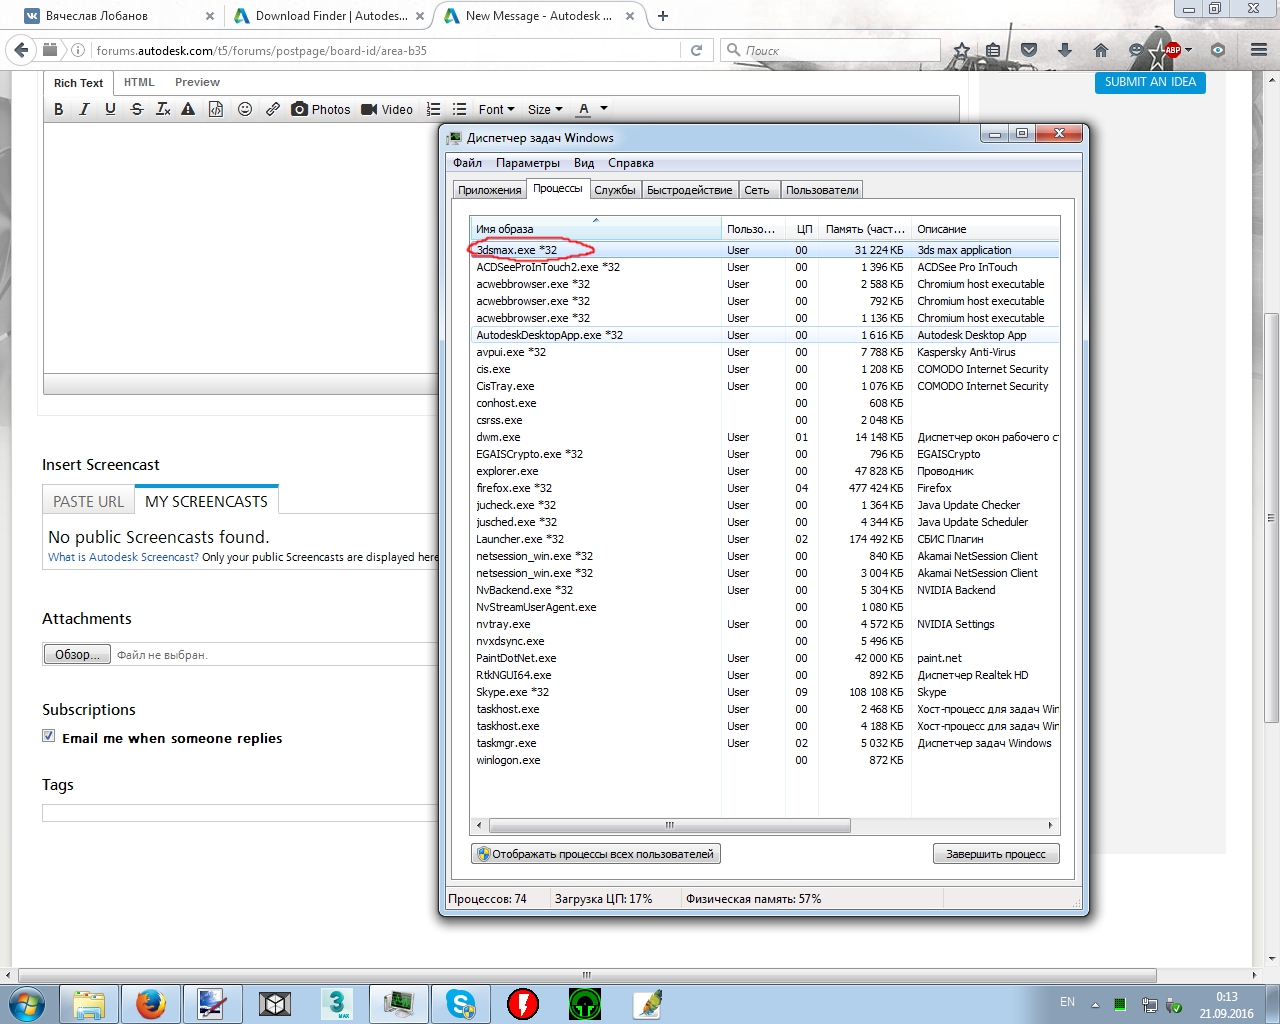Click Task Manager horizontal scrollbar thumb
The image size is (1280, 1024).
coord(670,826)
